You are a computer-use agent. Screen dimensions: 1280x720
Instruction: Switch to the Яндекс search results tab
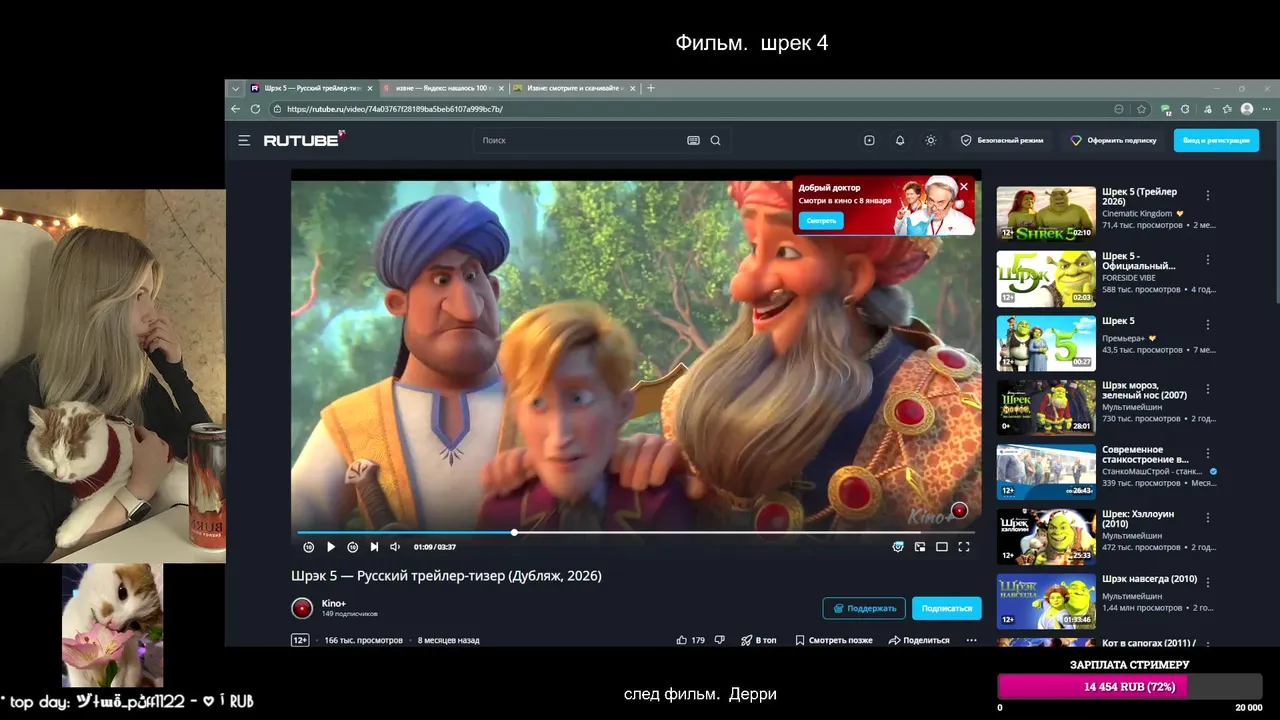pos(443,88)
